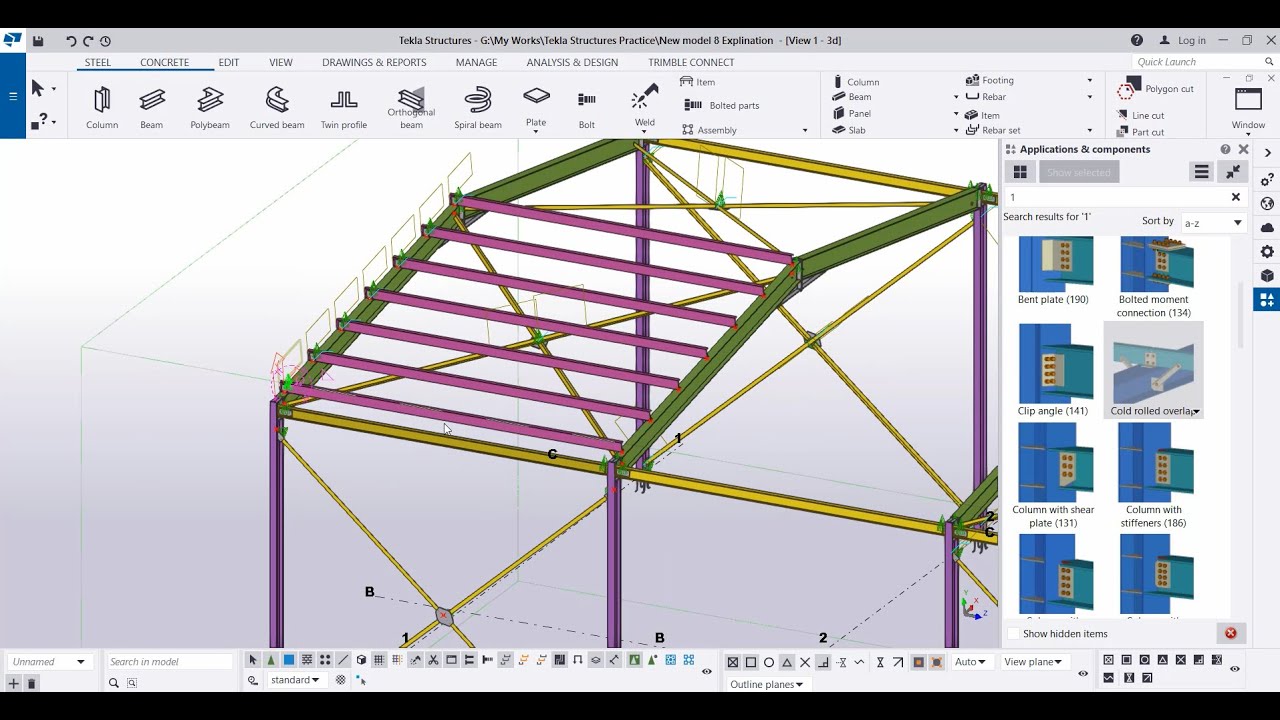Toggle the blue select-parts switch
Image resolution: width=1280 pixels, height=720 pixels.
[x=289, y=660]
